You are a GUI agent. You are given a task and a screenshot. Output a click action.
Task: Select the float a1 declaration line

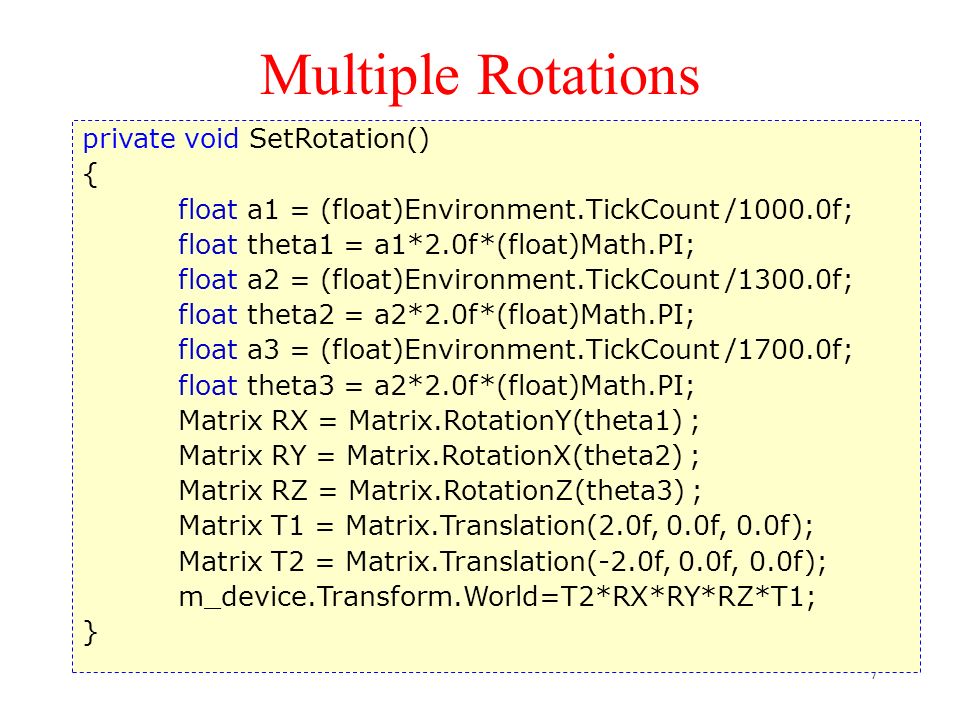515,210
